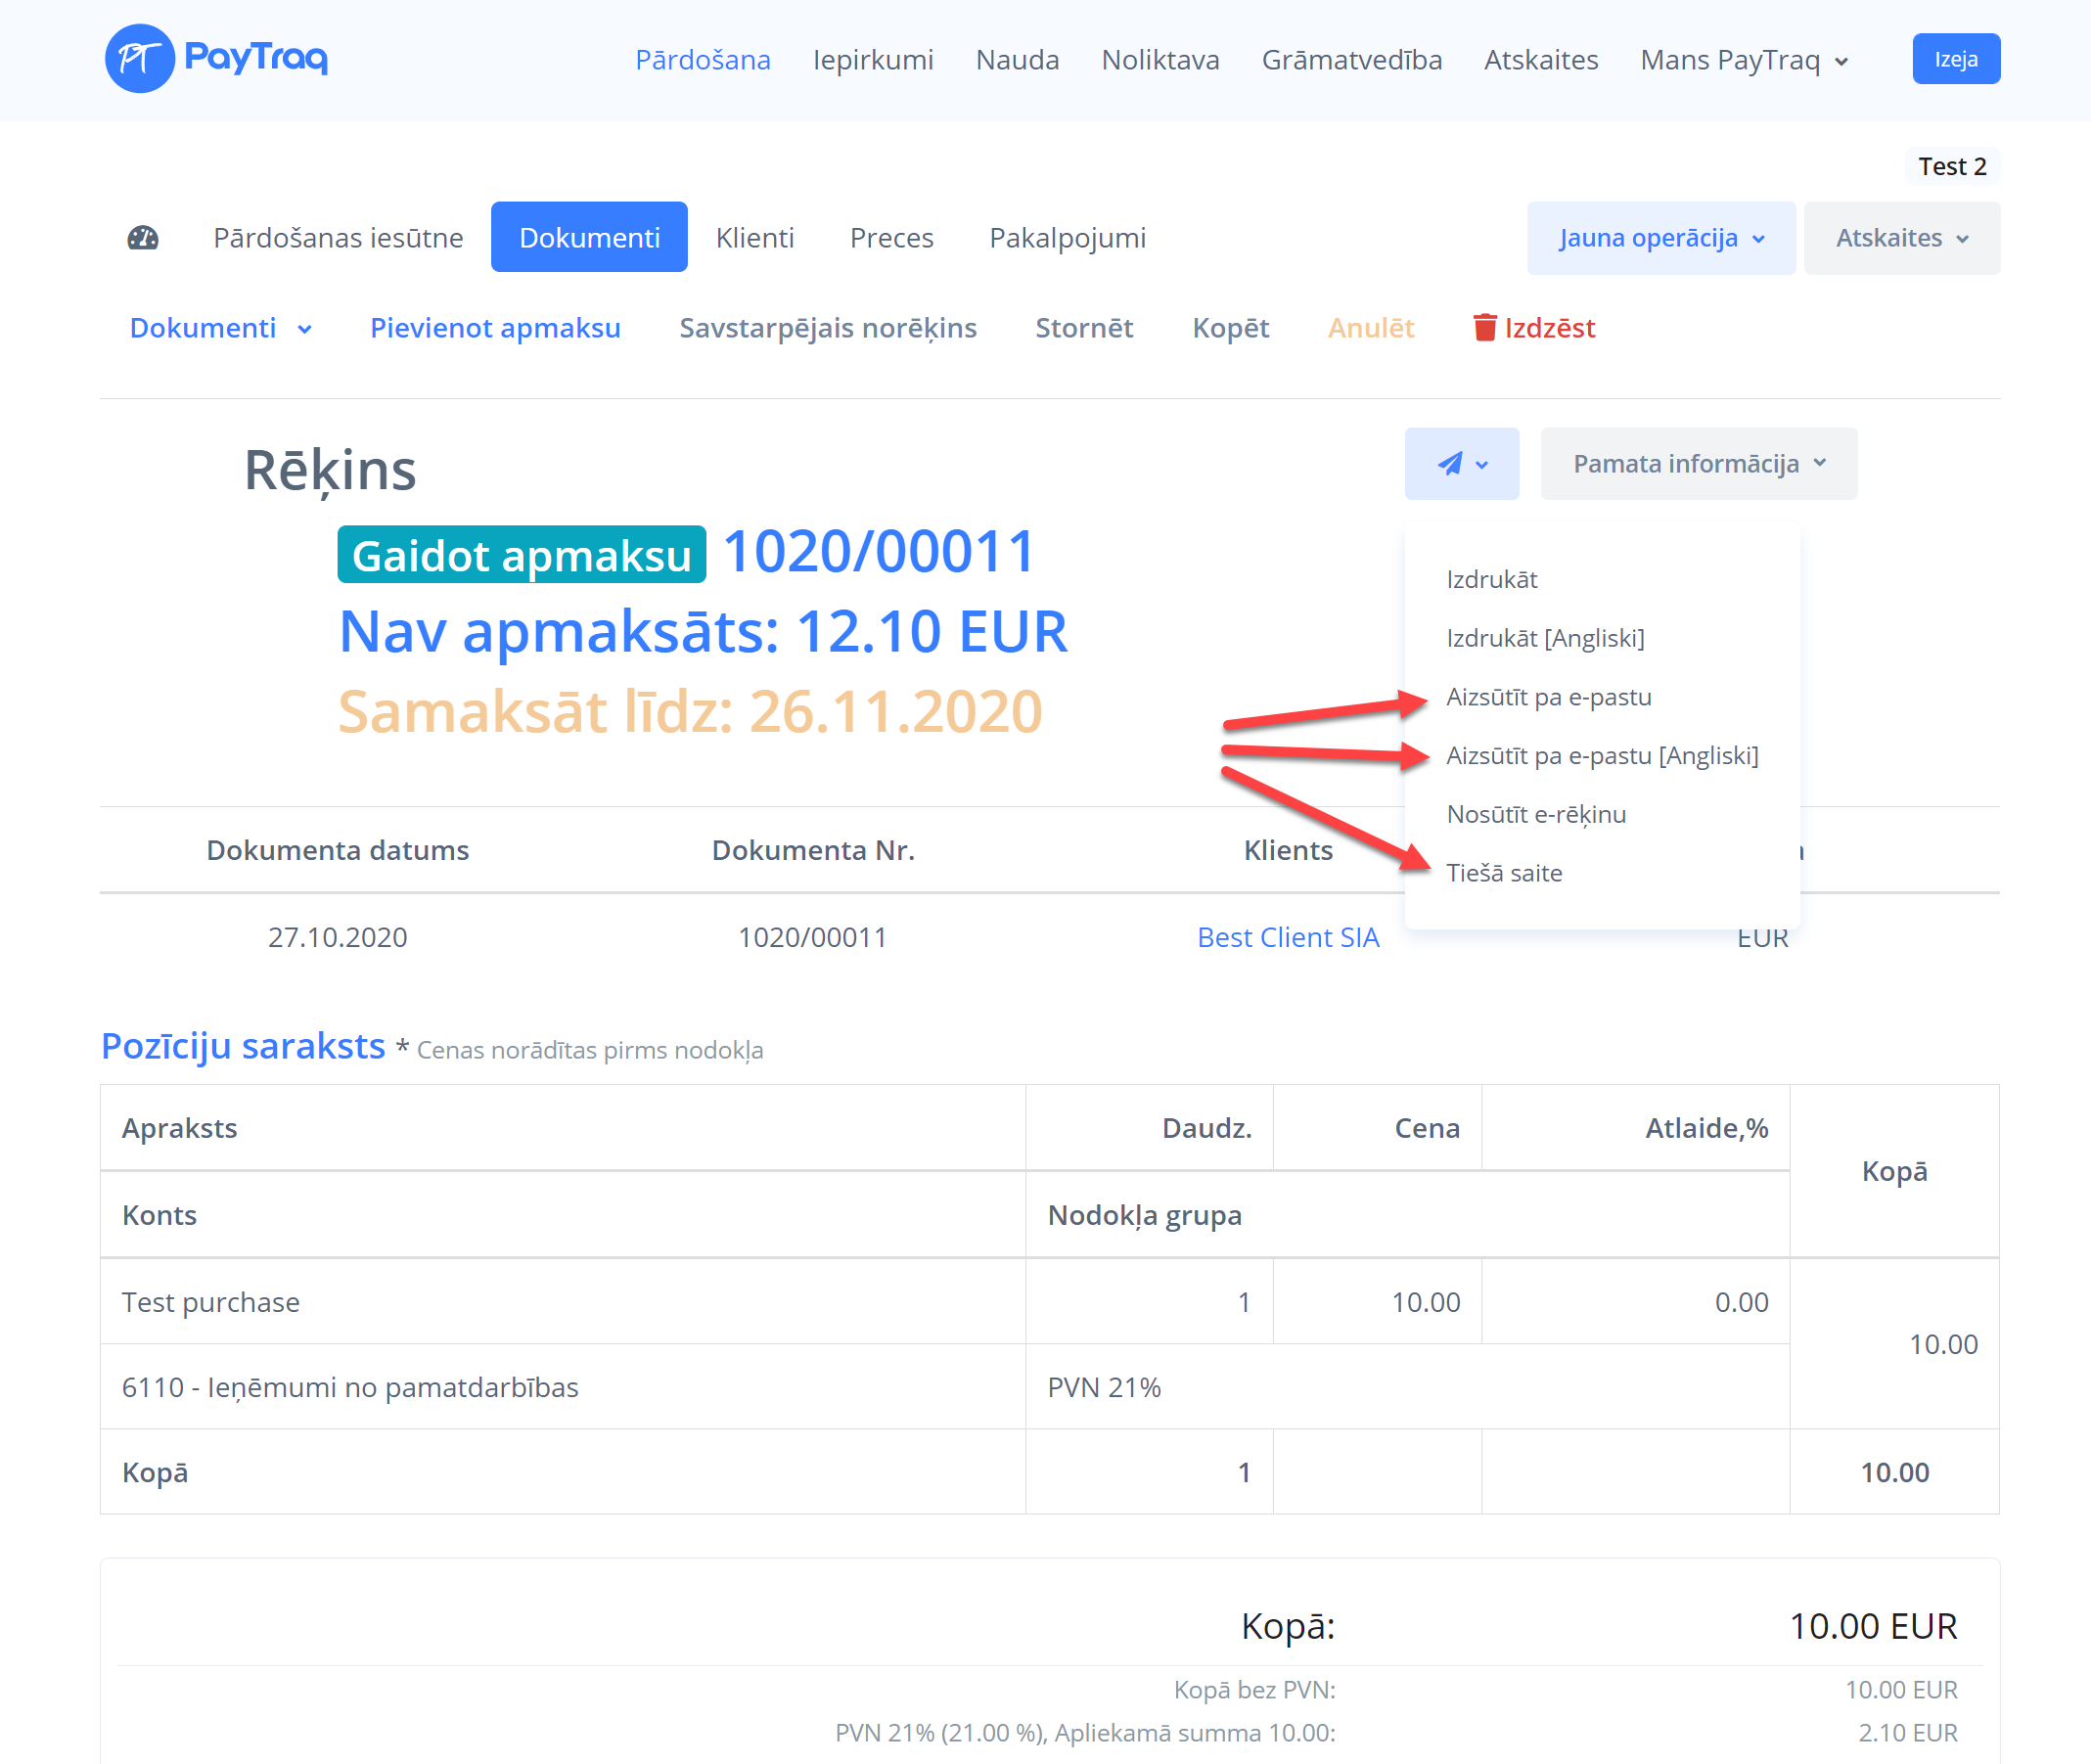Screen dimensions: 2091x1764
Task: Click the trash icon next to Izdzēst
Action: [1484, 328]
